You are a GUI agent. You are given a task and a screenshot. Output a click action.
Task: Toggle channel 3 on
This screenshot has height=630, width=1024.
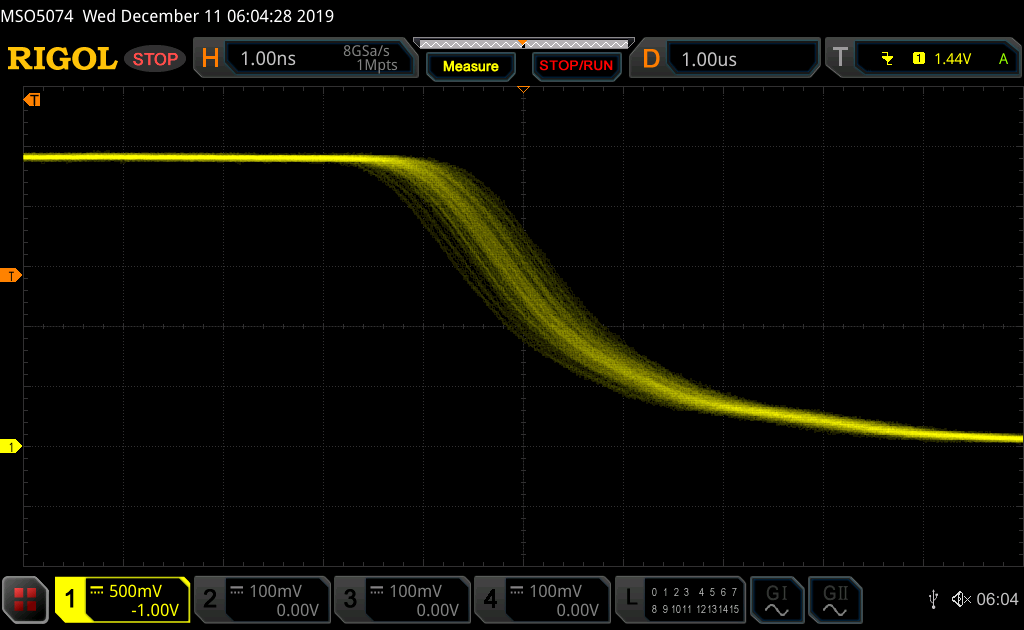pyautogui.click(x=350, y=599)
